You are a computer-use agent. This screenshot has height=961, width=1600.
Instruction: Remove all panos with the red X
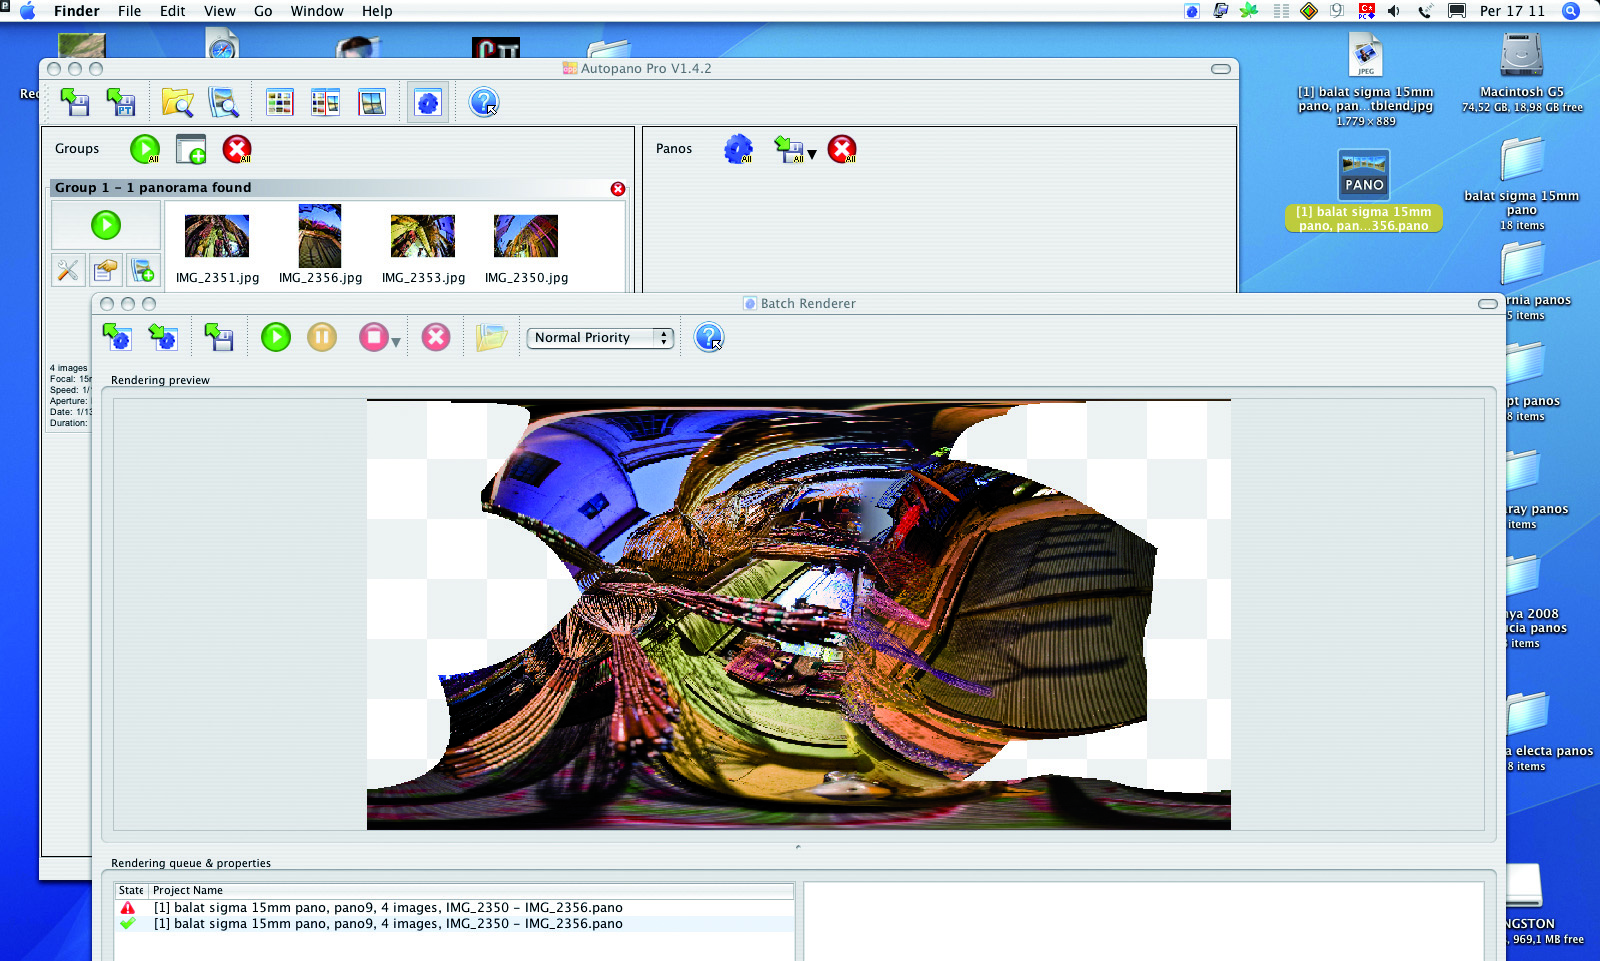click(x=842, y=149)
